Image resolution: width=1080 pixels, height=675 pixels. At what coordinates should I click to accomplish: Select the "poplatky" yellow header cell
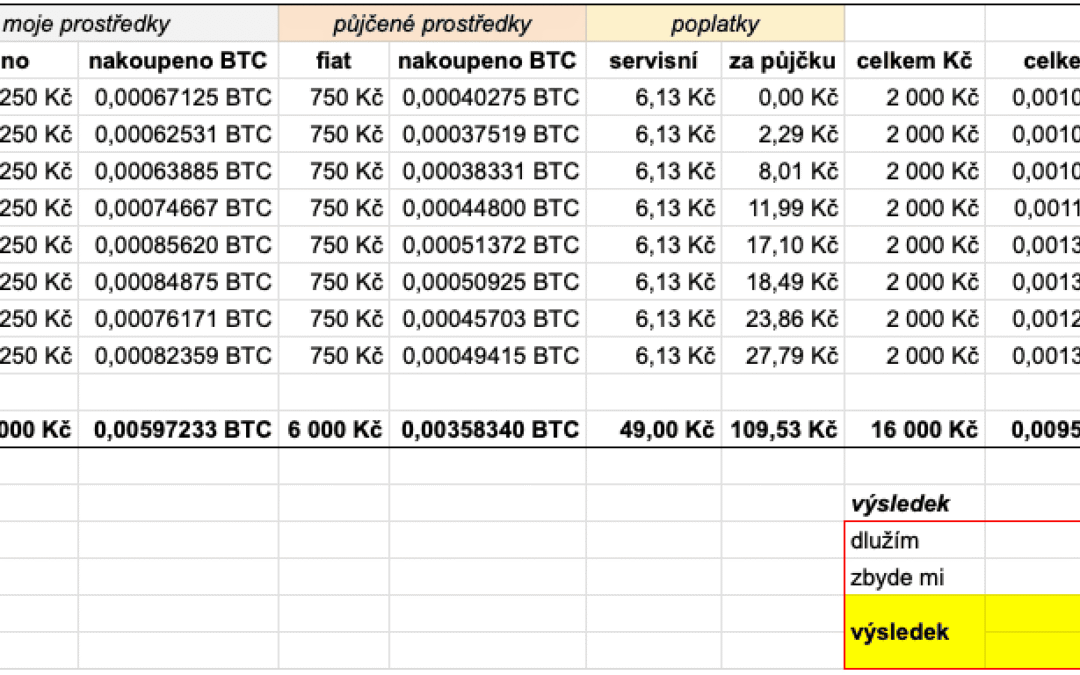[715, 24]
